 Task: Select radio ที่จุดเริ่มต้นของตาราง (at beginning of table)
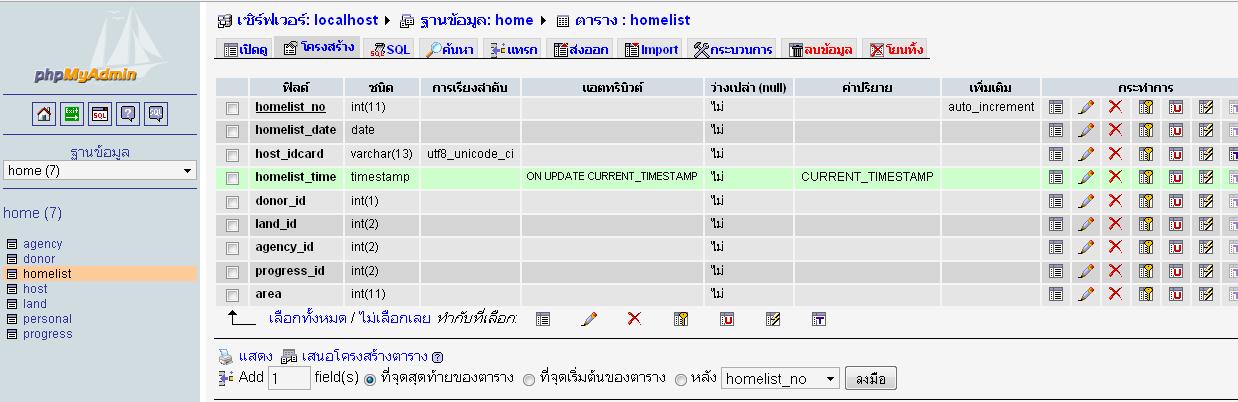pyautogui.click(x=528, y=379)
